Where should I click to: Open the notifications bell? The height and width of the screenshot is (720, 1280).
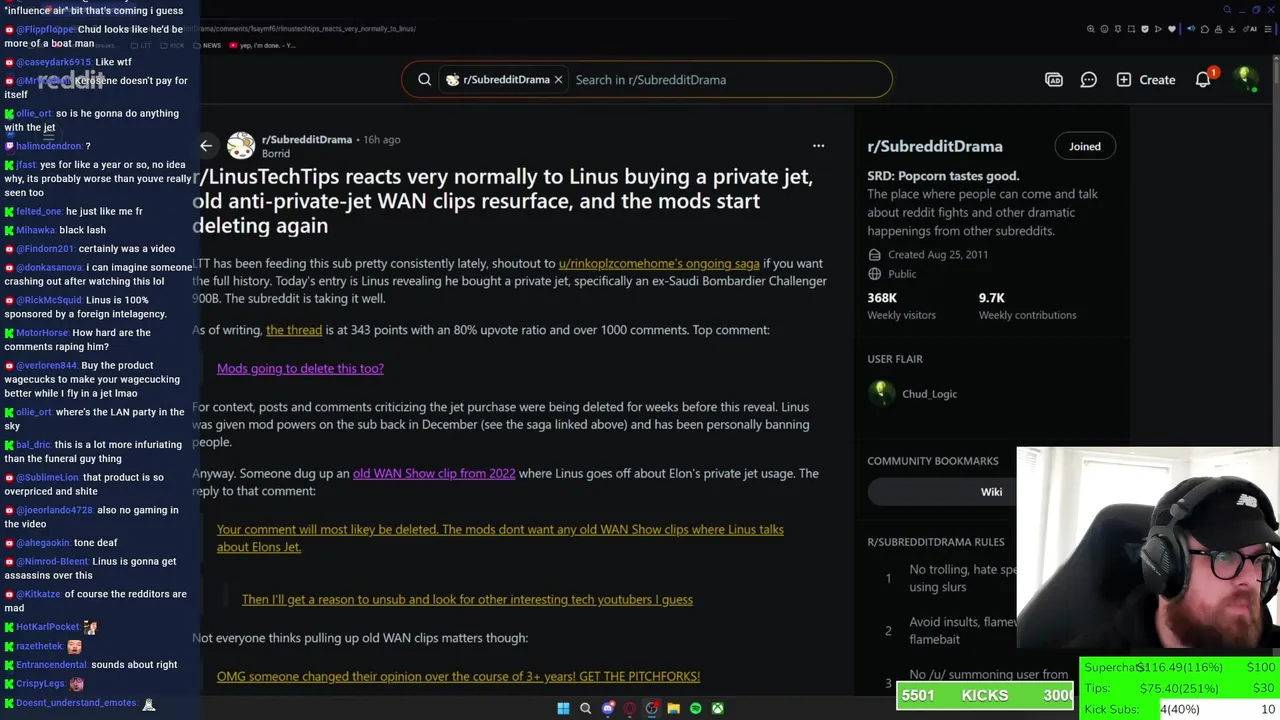tap(1204, 80)
